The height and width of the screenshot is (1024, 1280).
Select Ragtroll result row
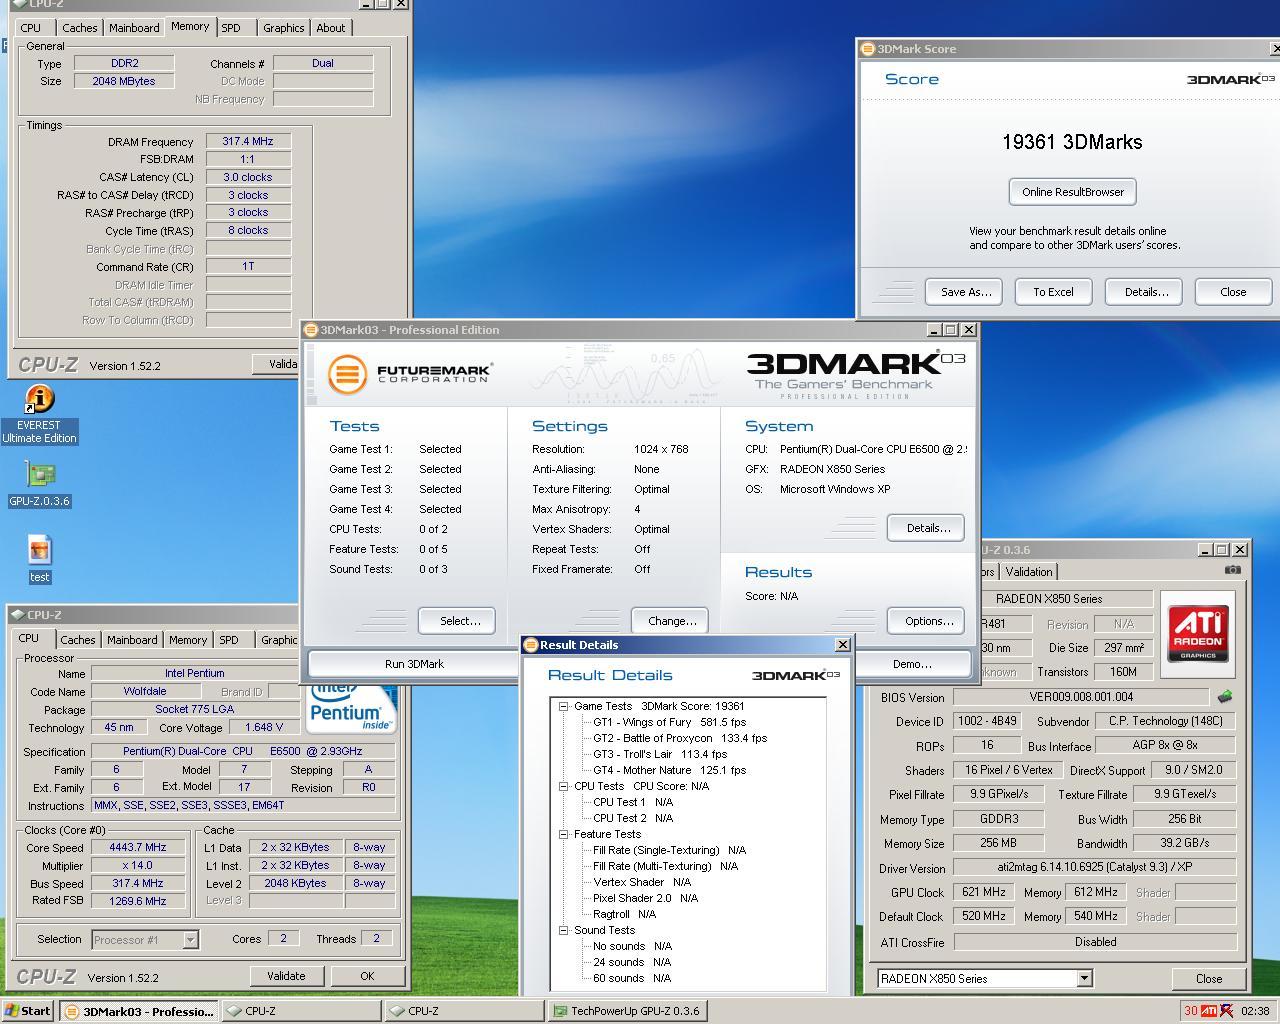pos(624,914)
